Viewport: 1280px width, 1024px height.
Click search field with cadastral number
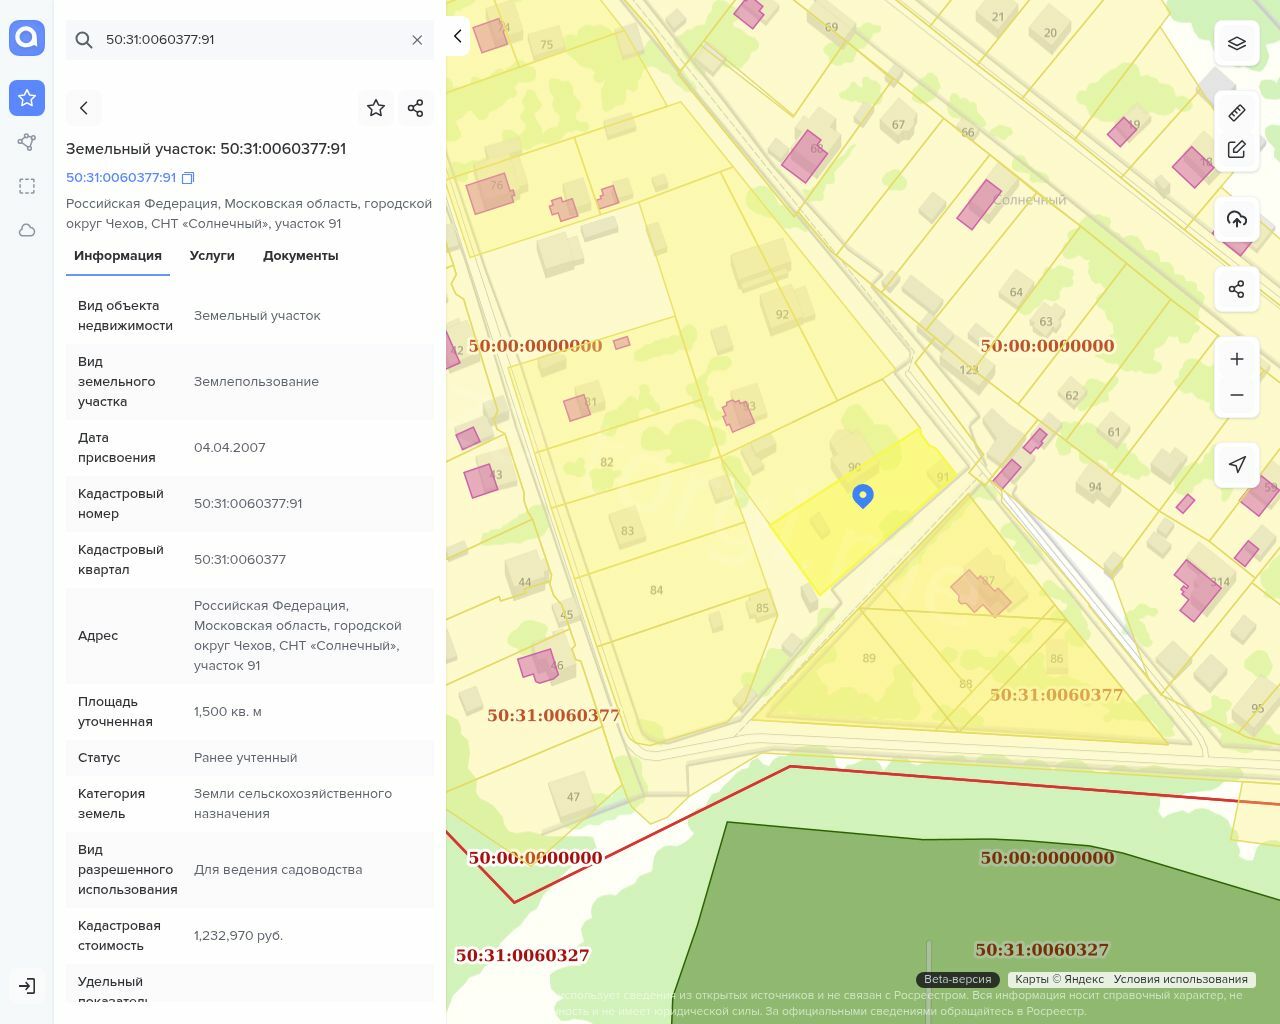(x=250, y=40)
